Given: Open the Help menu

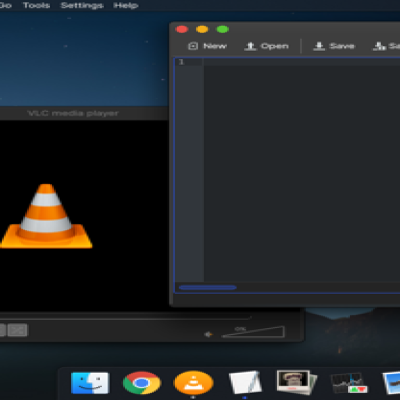Looking at the screenshot, I should click(x=126, y=5).
